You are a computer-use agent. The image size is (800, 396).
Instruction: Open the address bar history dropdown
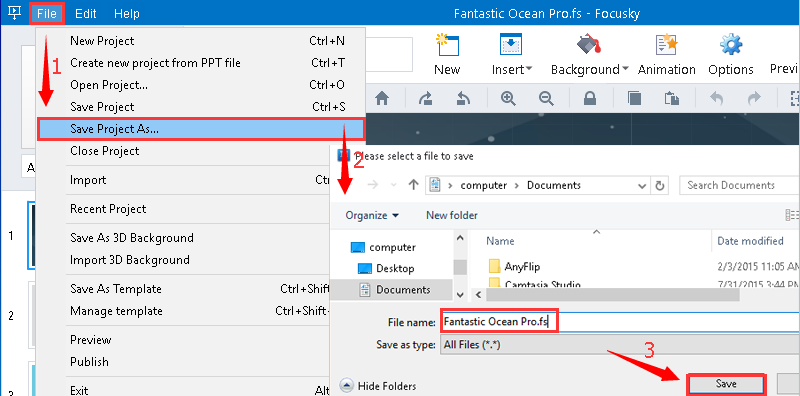(643, 185)
